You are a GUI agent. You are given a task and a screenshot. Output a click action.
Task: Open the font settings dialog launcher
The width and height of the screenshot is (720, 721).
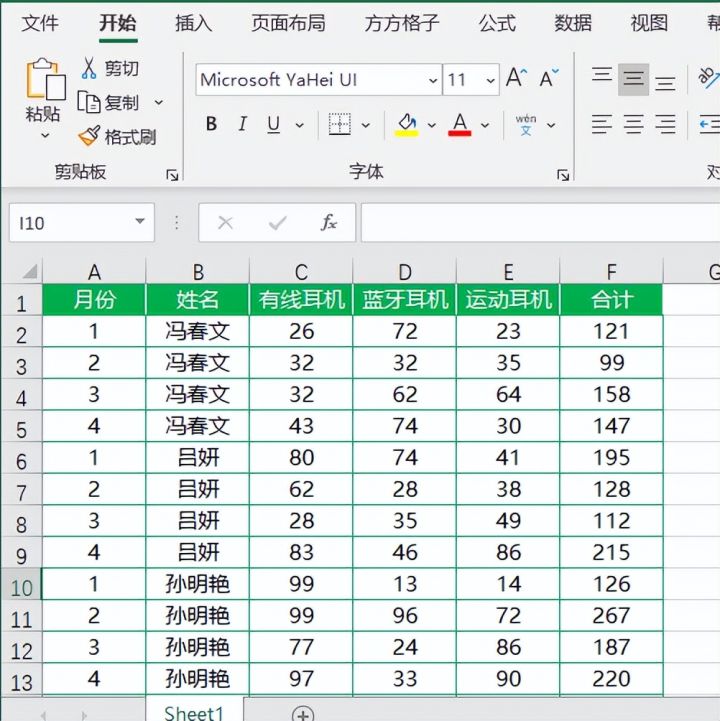[x=563, y=175]
